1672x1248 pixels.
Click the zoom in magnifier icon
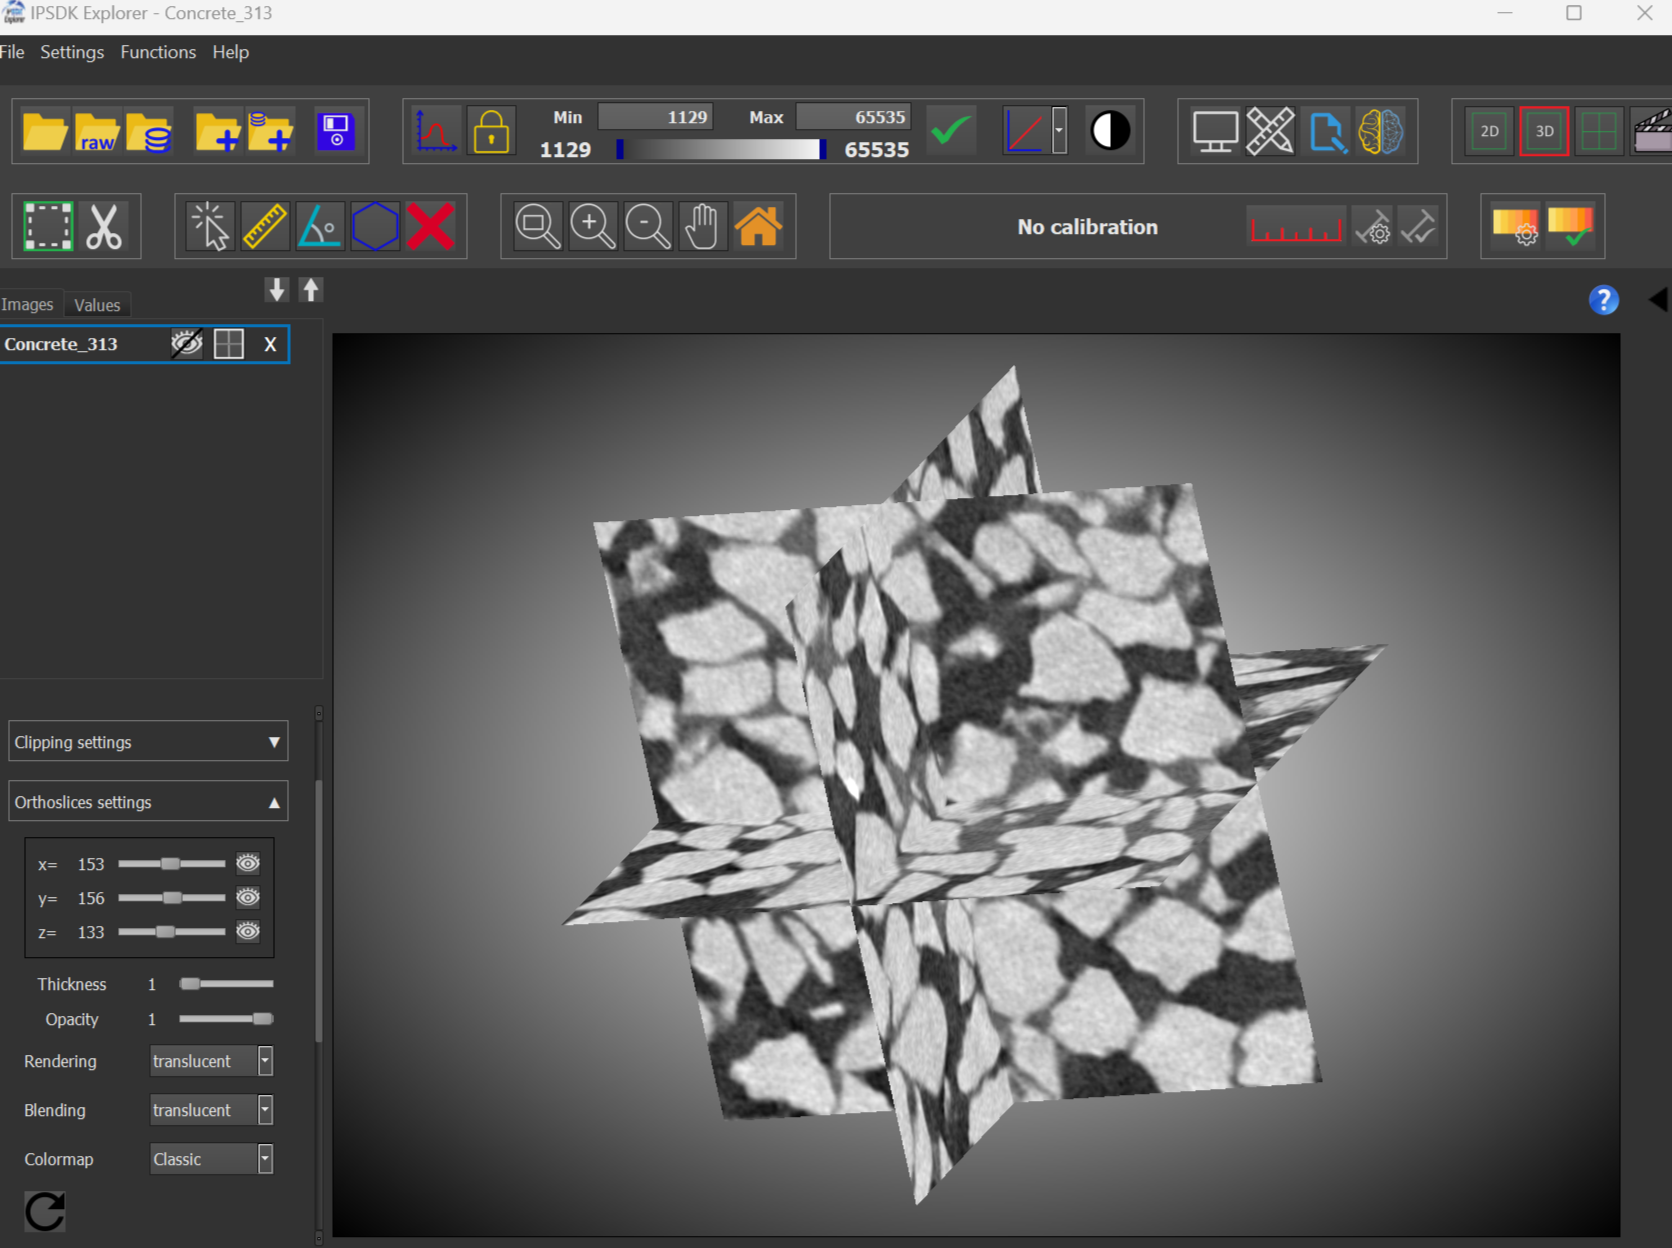click(592, 226)
